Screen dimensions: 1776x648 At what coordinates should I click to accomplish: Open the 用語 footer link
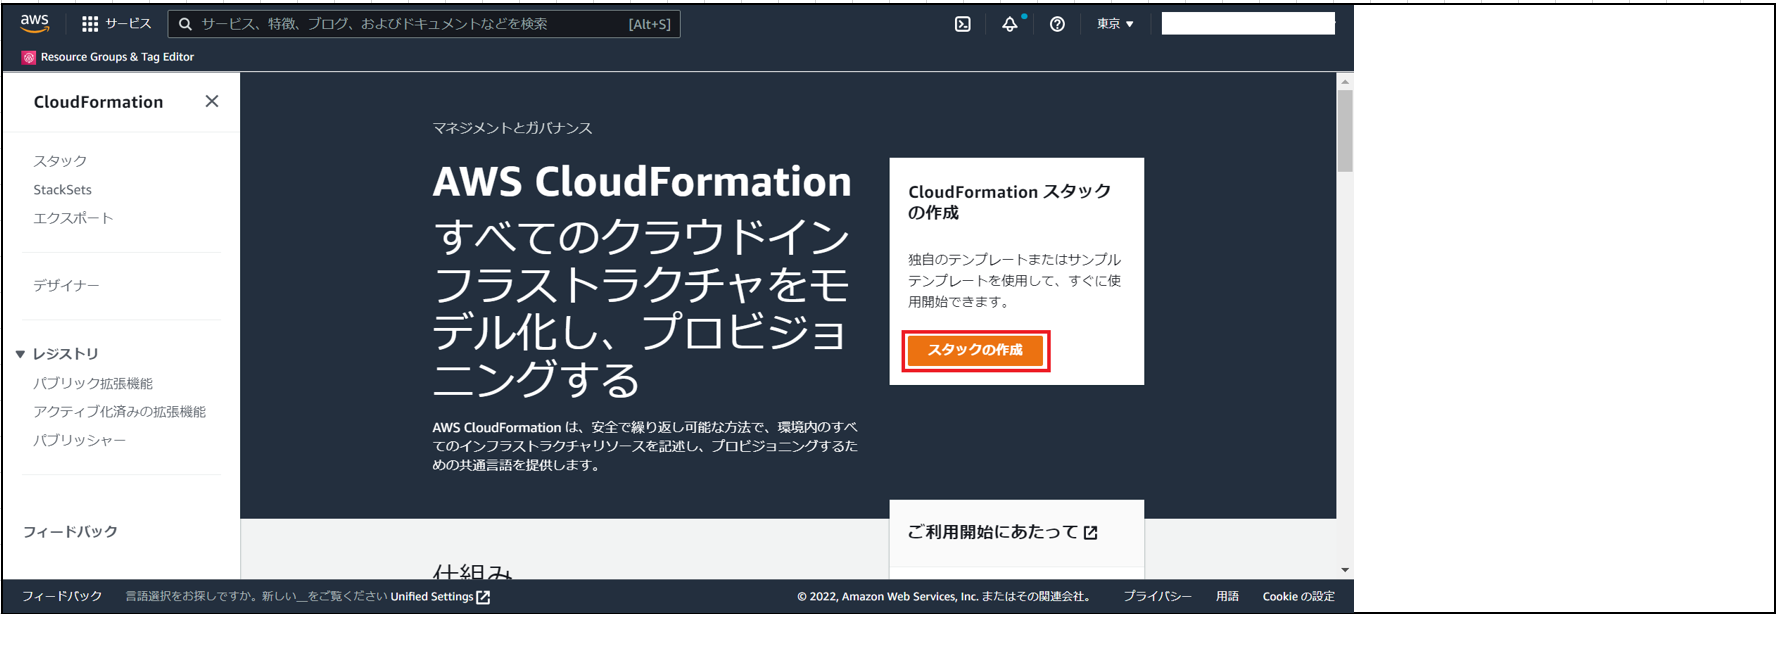1227,597
